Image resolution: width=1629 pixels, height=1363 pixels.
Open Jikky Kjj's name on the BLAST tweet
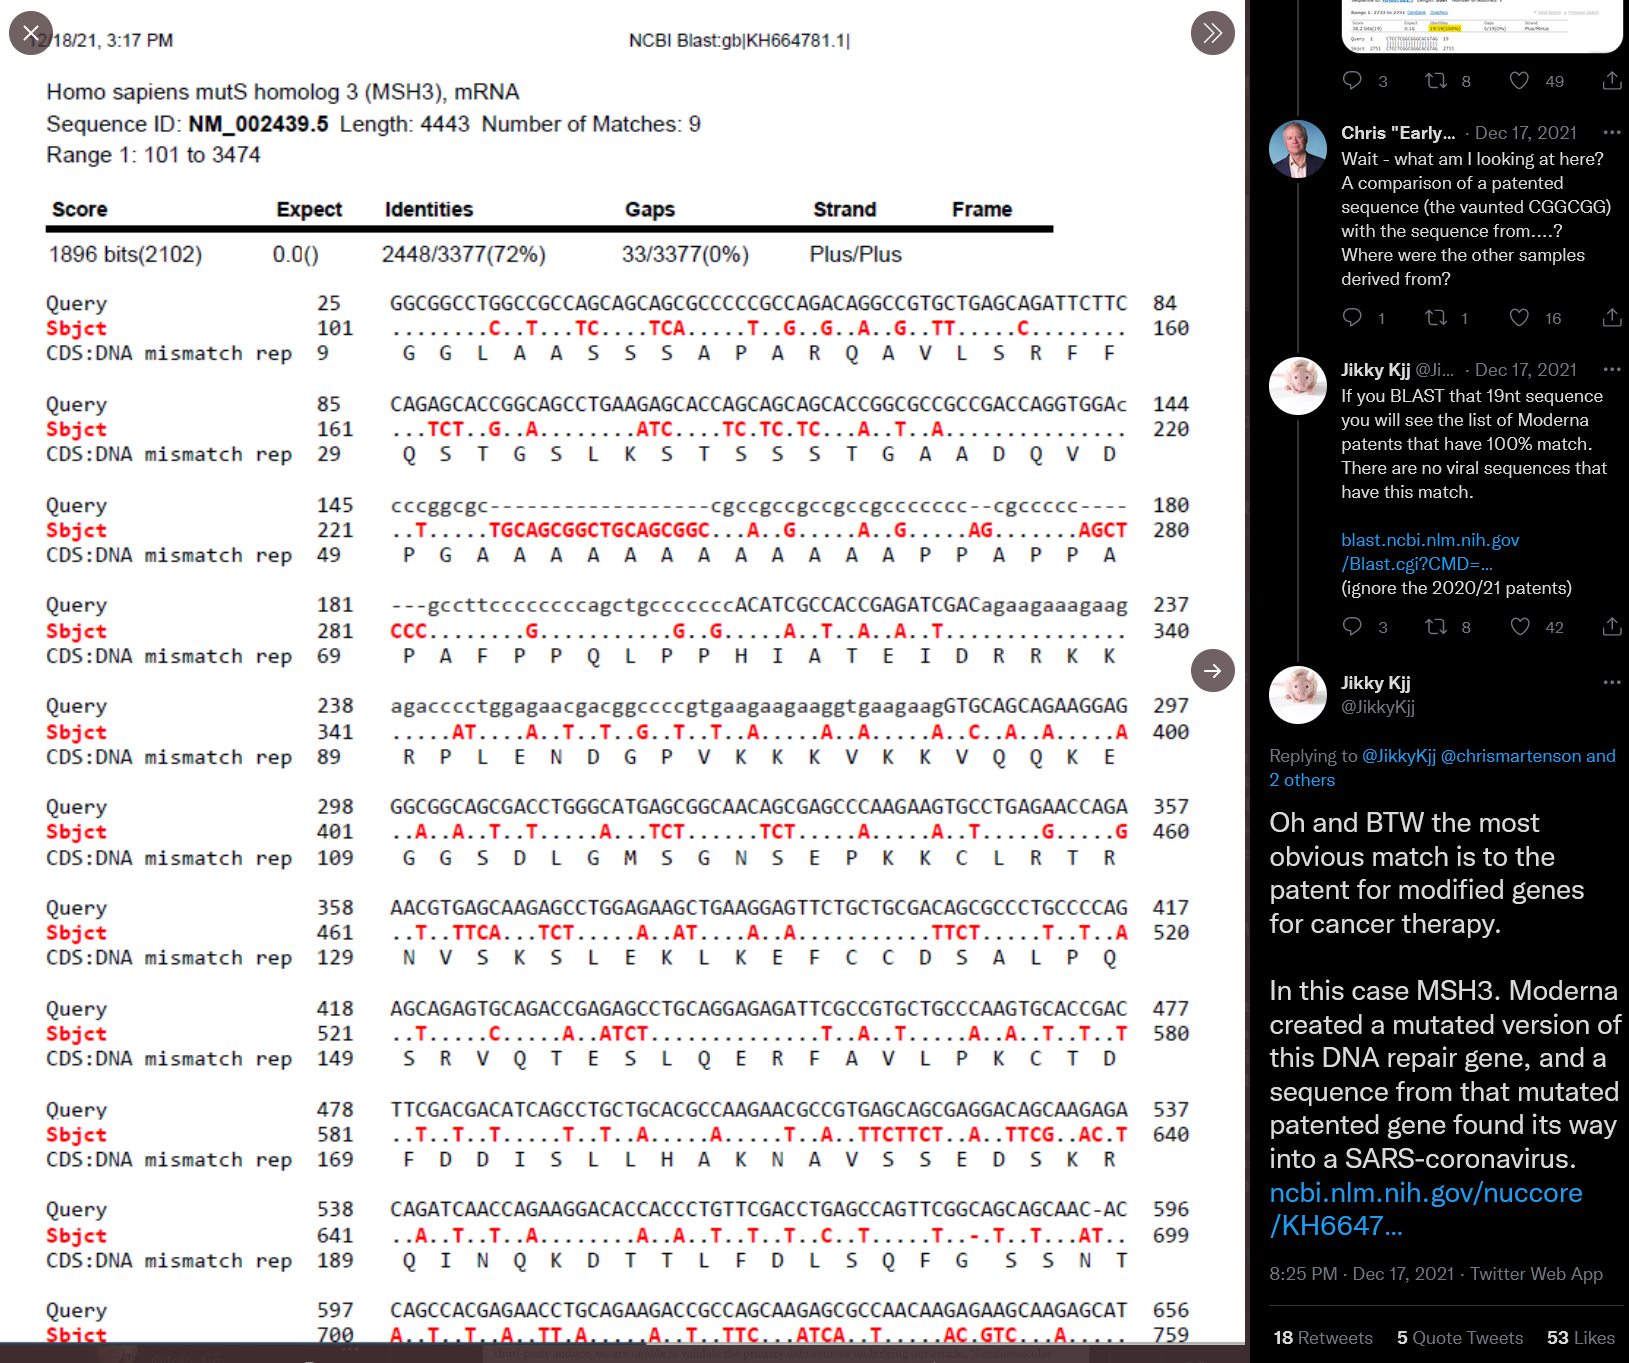(1376, 370)
